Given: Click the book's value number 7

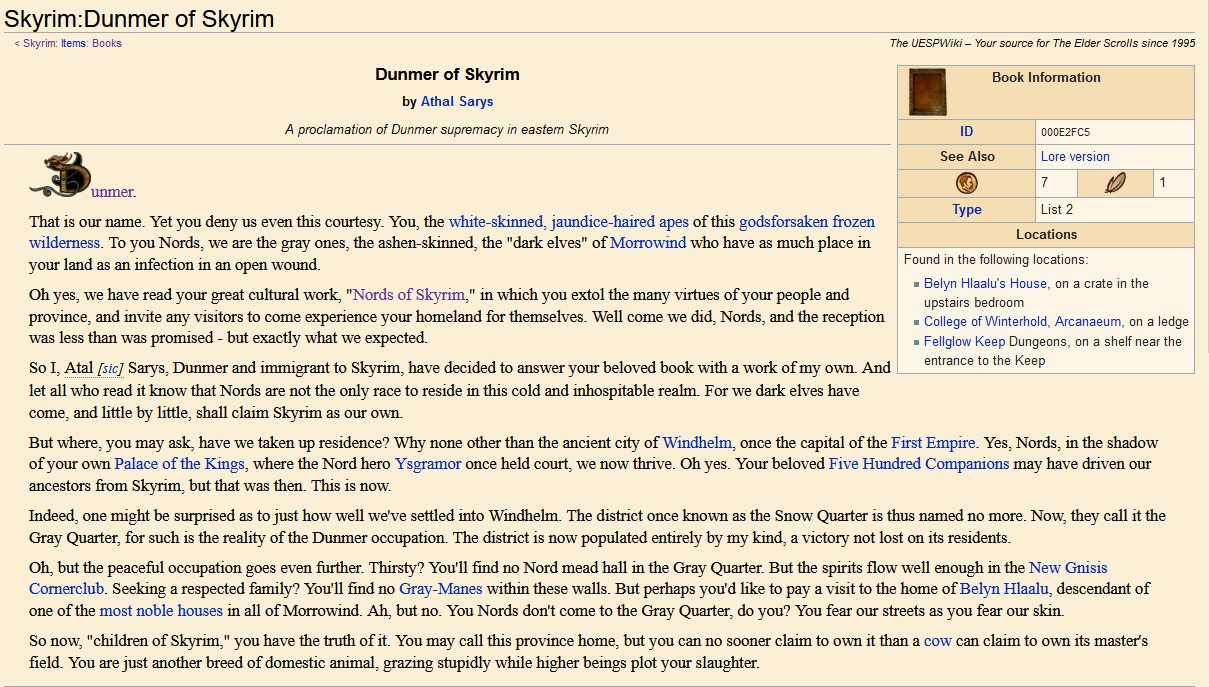Looking at the screenshot, I should 1044,183.
